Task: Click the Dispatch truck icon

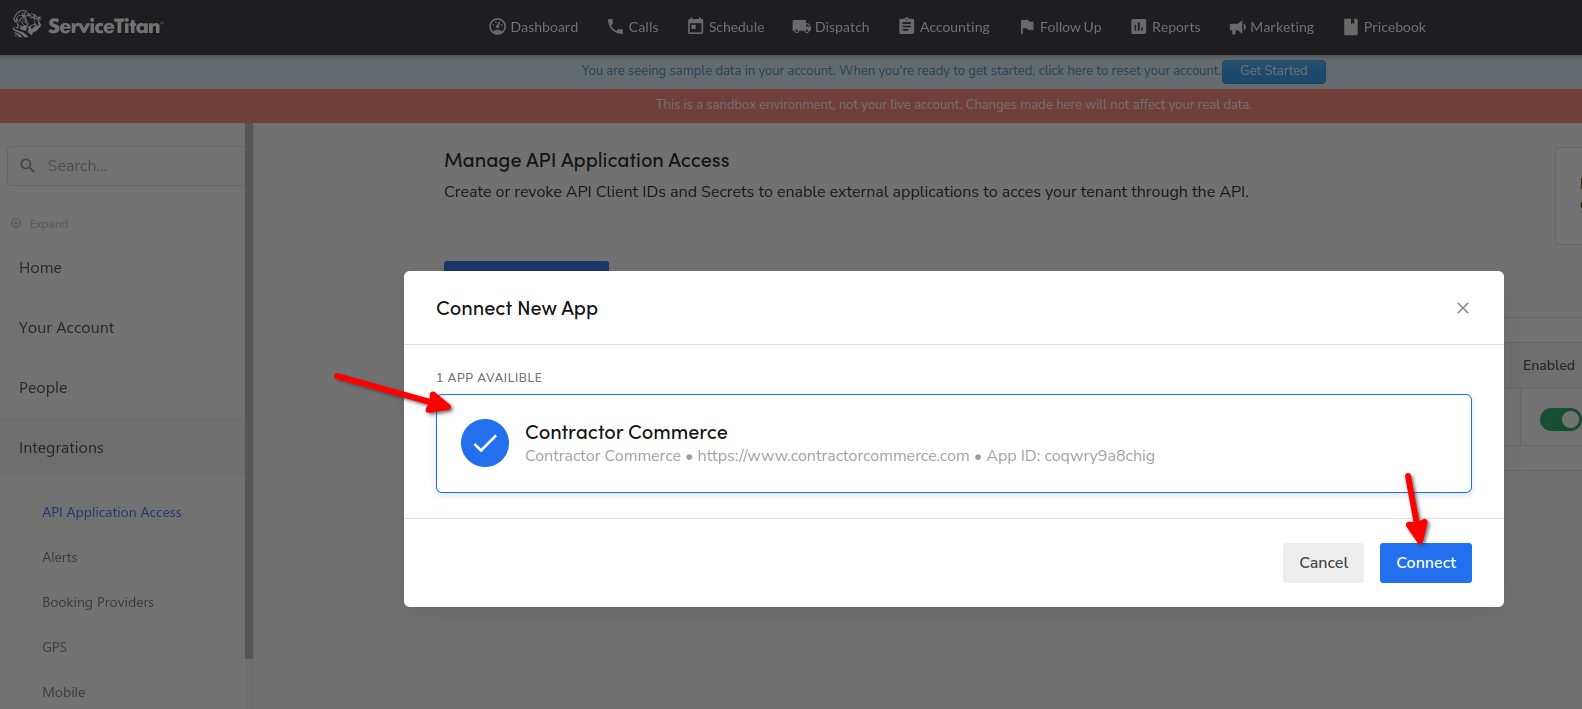Action: [x=801, y=27]
